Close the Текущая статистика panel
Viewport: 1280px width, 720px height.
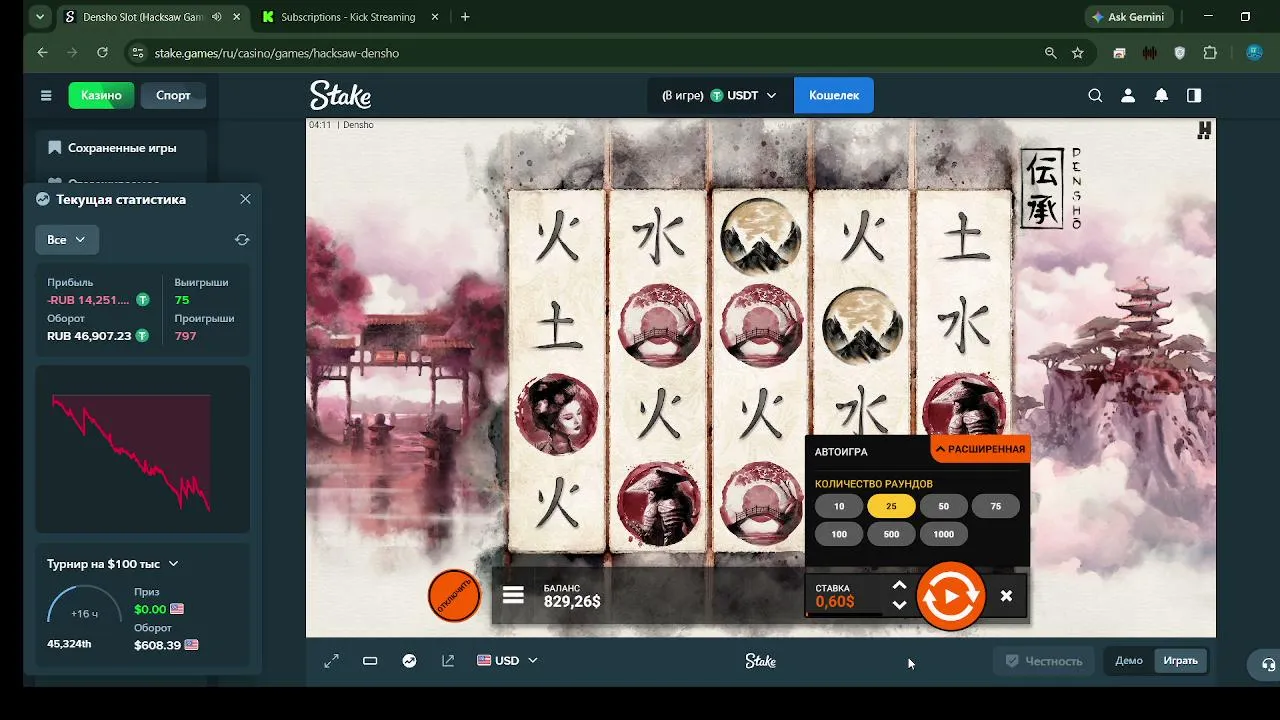pos(245,199)
